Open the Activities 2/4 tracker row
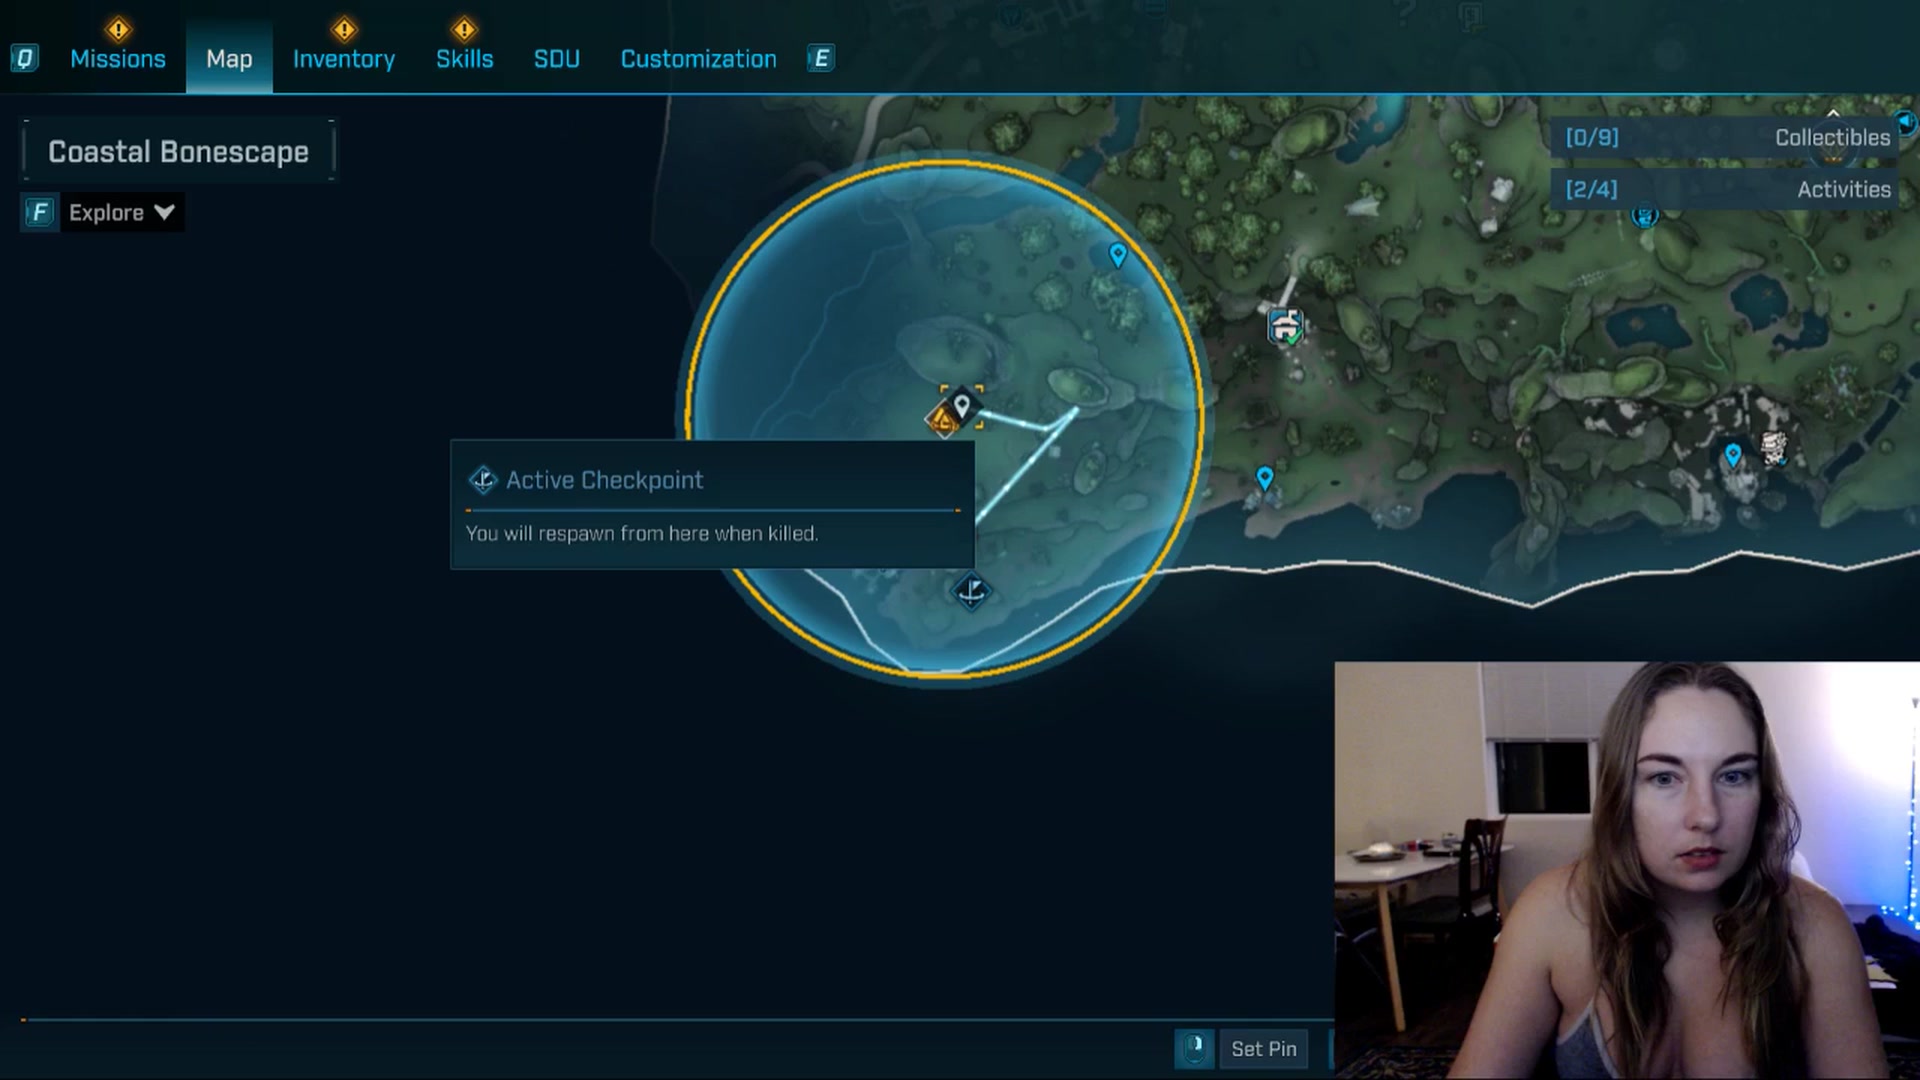 pyautogui.click(x=1725, y=190)
